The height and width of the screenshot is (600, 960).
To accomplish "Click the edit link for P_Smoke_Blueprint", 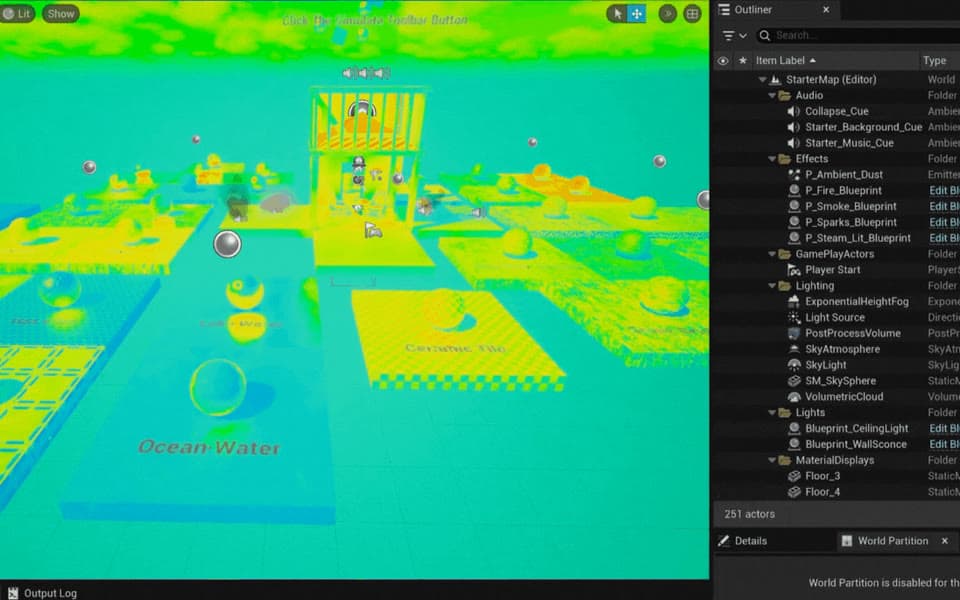I will [x=944, y=207].
